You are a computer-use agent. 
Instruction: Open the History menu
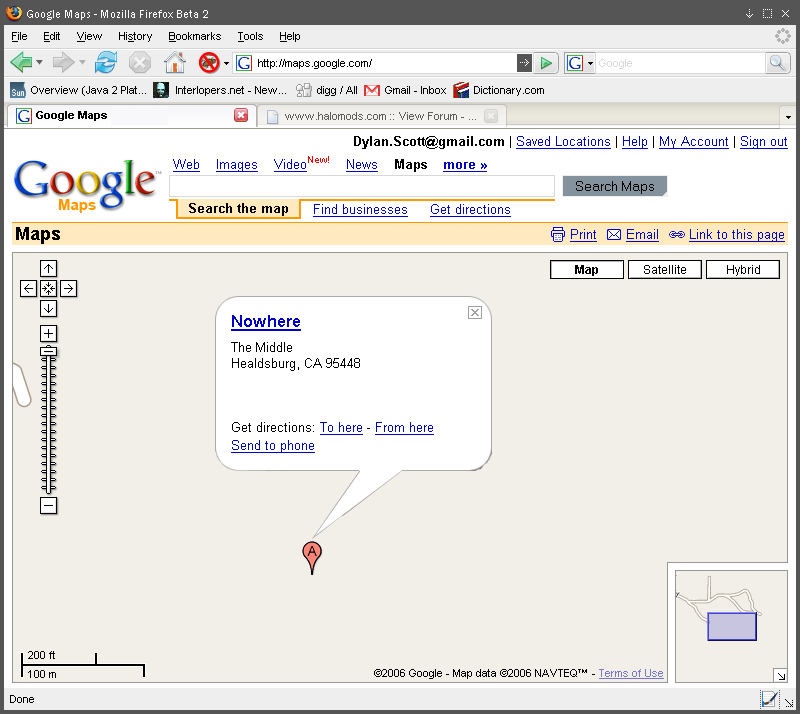pyautogui.click(x=135, y=36)
